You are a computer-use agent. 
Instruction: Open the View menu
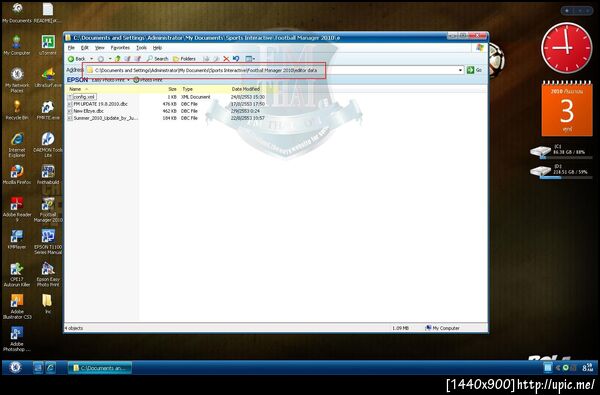99,48
